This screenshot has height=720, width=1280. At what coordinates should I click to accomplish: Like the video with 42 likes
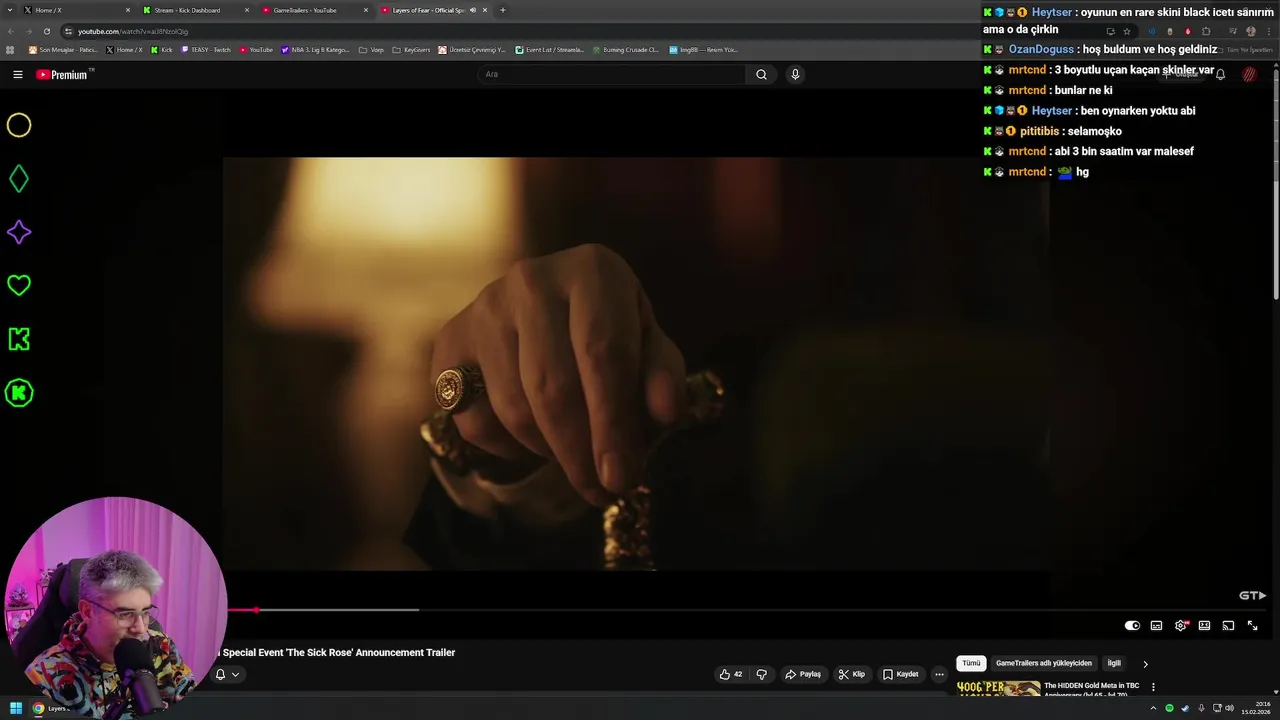click(731, 674)
